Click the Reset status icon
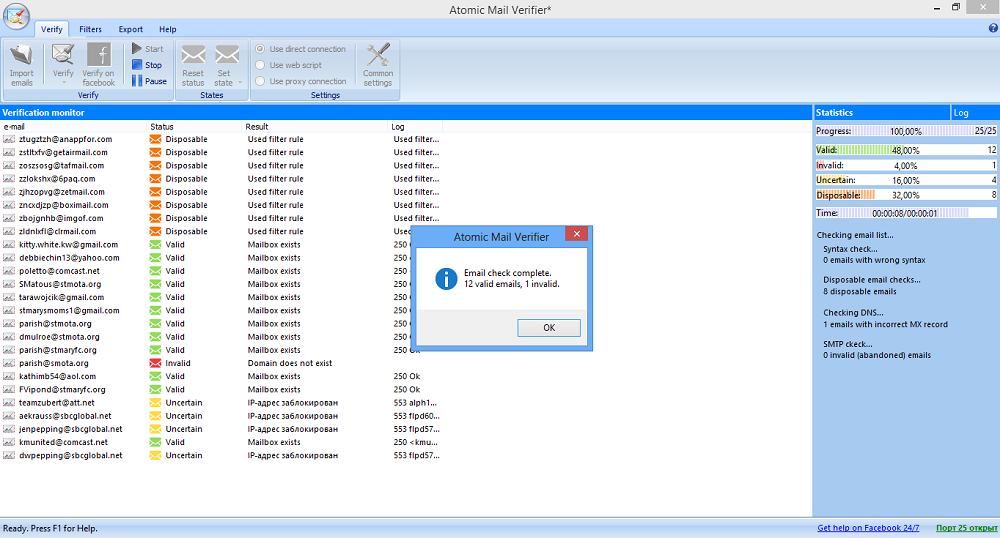The width and height of the screenshot is (1000, 538). tap(193, 55)
